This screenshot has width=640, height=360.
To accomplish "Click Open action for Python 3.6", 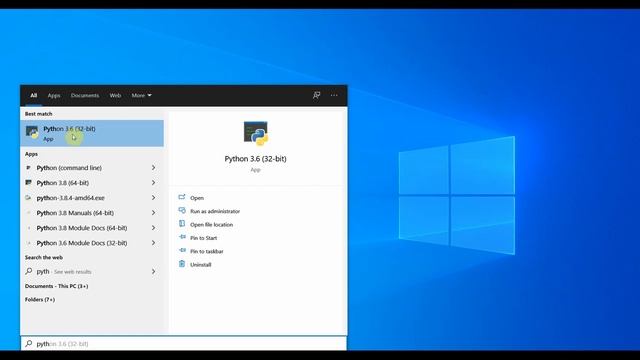I will (x=197, y=198).
